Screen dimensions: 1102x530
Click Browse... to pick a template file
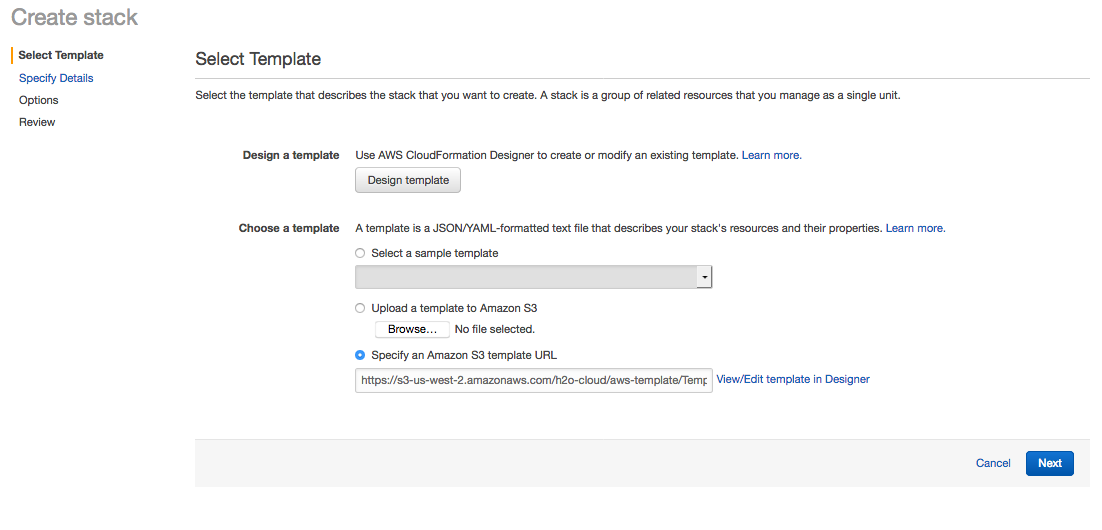[x=412, y=329]
